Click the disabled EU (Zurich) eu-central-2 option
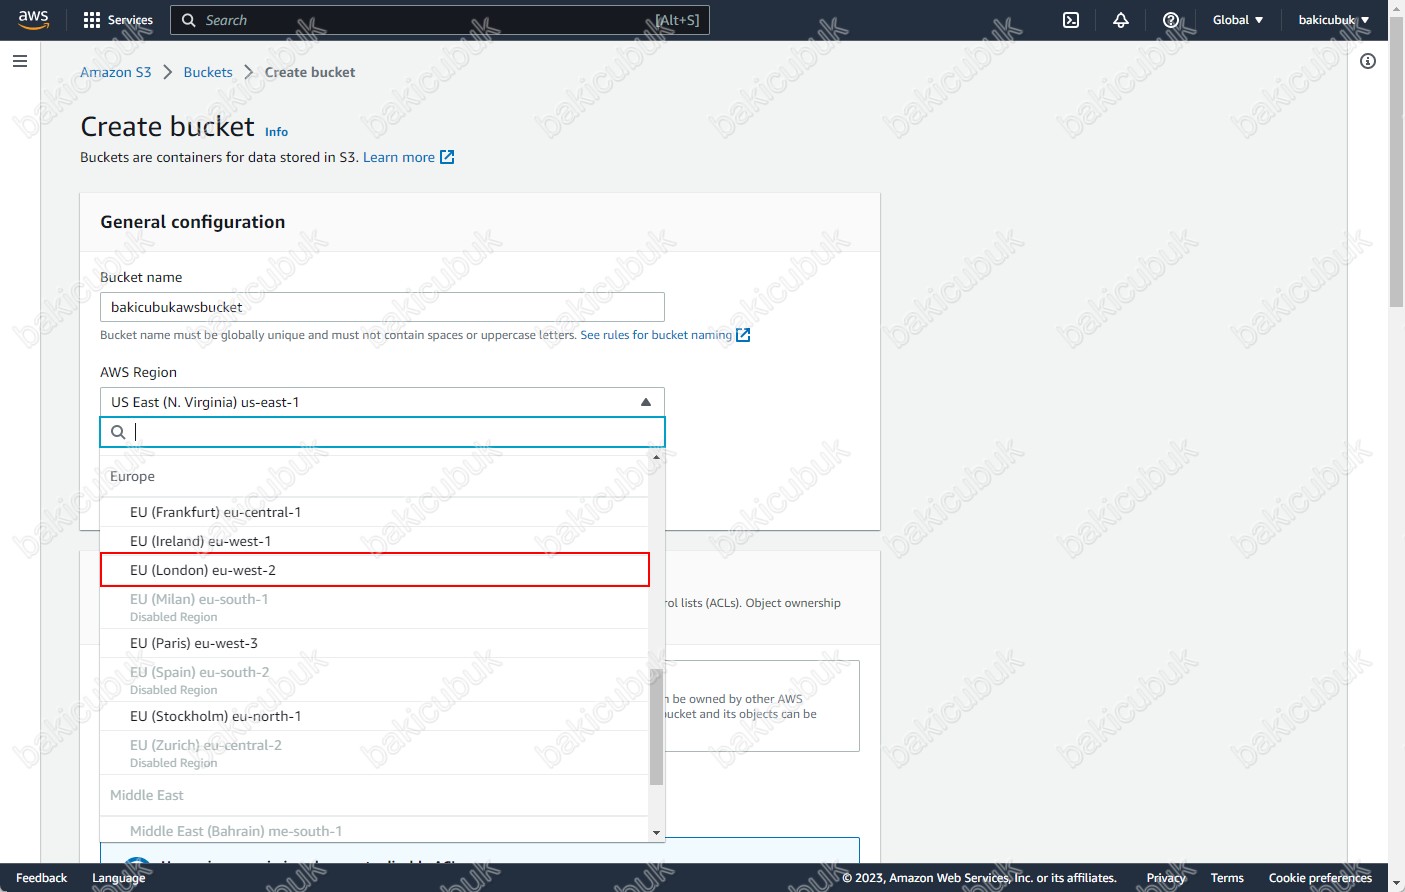Viewport: 1405px width, 892px height. tap(375, 753)
